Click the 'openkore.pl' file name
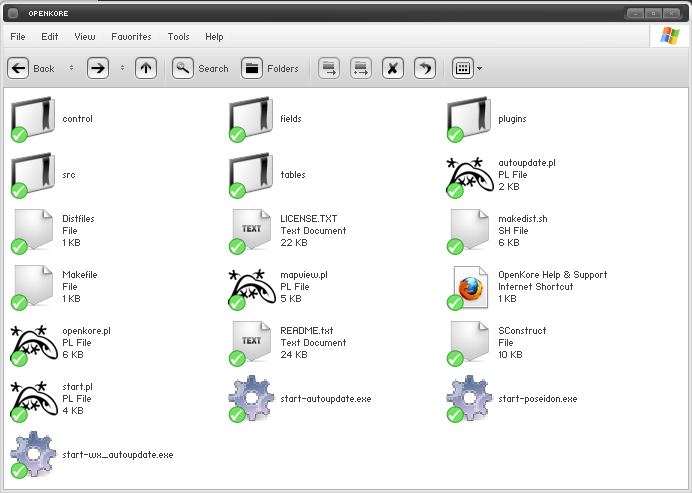Viewport: 692px width, 493px height. pyautogui.click(x=86, y=331)
